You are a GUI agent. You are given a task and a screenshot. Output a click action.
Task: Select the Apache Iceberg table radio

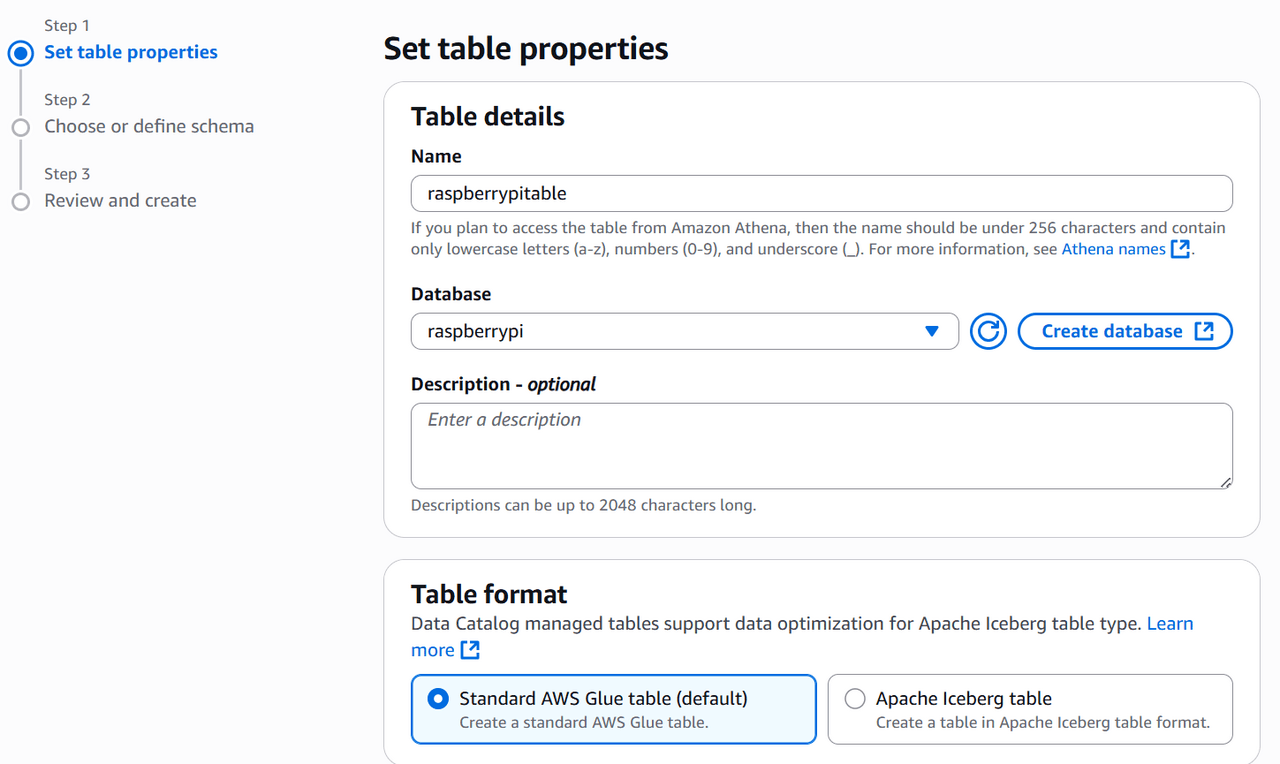[x=855, y=699]
